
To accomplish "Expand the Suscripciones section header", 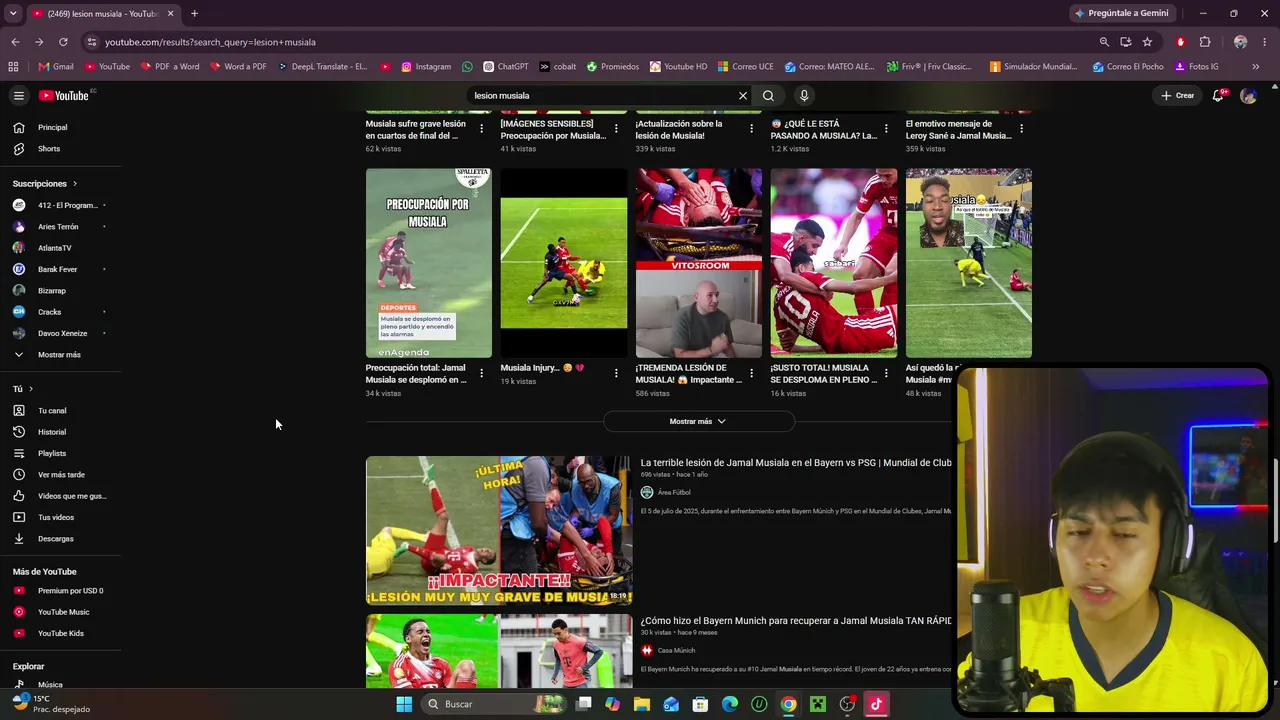I will pyautogui.click(x=45, y=184).
